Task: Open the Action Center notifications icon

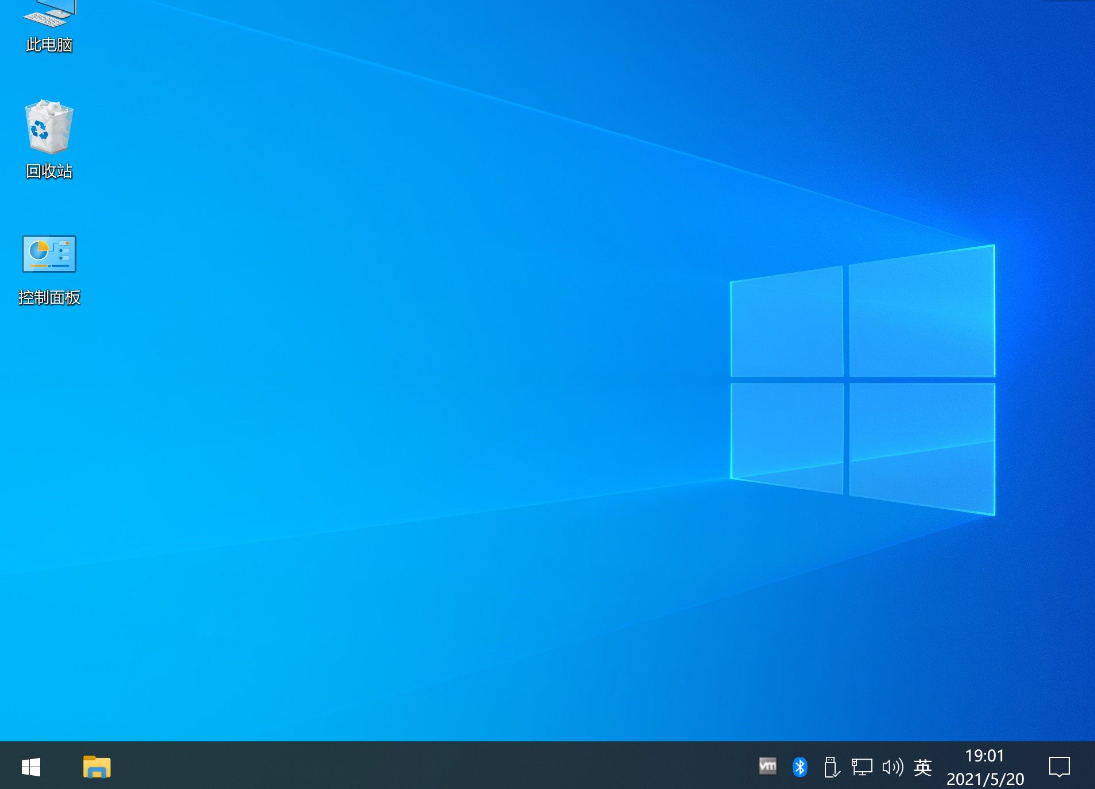Action: (x=1059, y=767)
